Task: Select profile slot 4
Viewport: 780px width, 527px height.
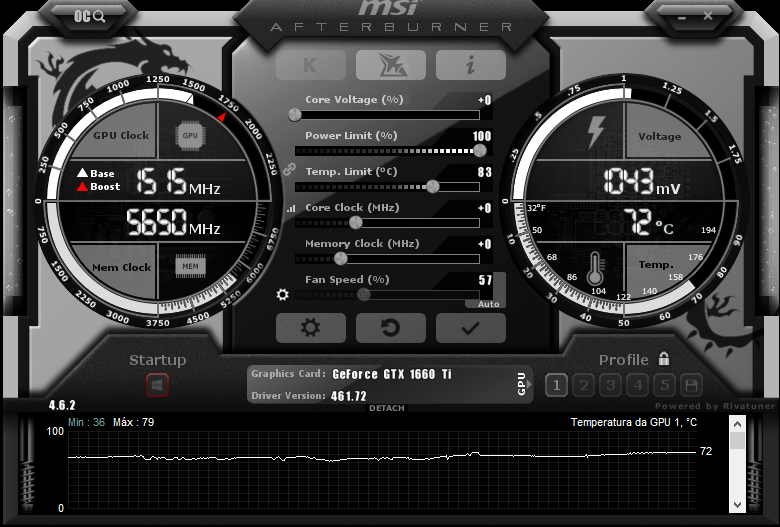Action: pos(637,385)
